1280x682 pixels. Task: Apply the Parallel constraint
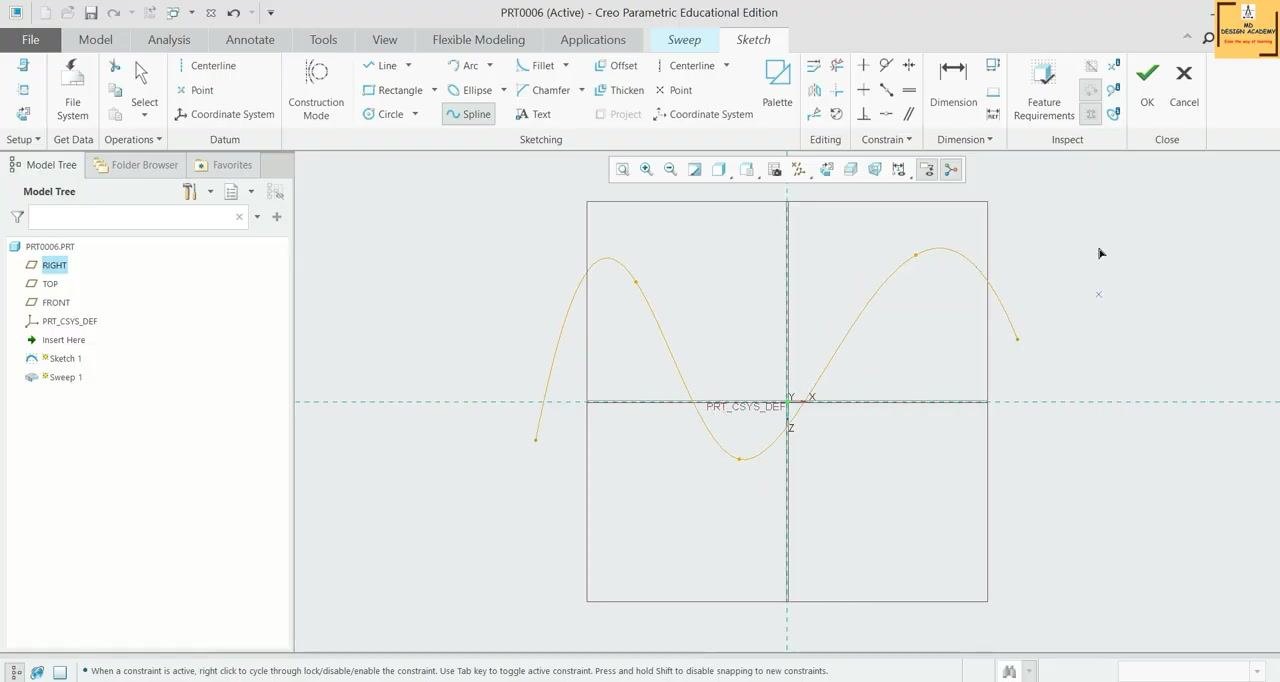[x=909, y=114]
